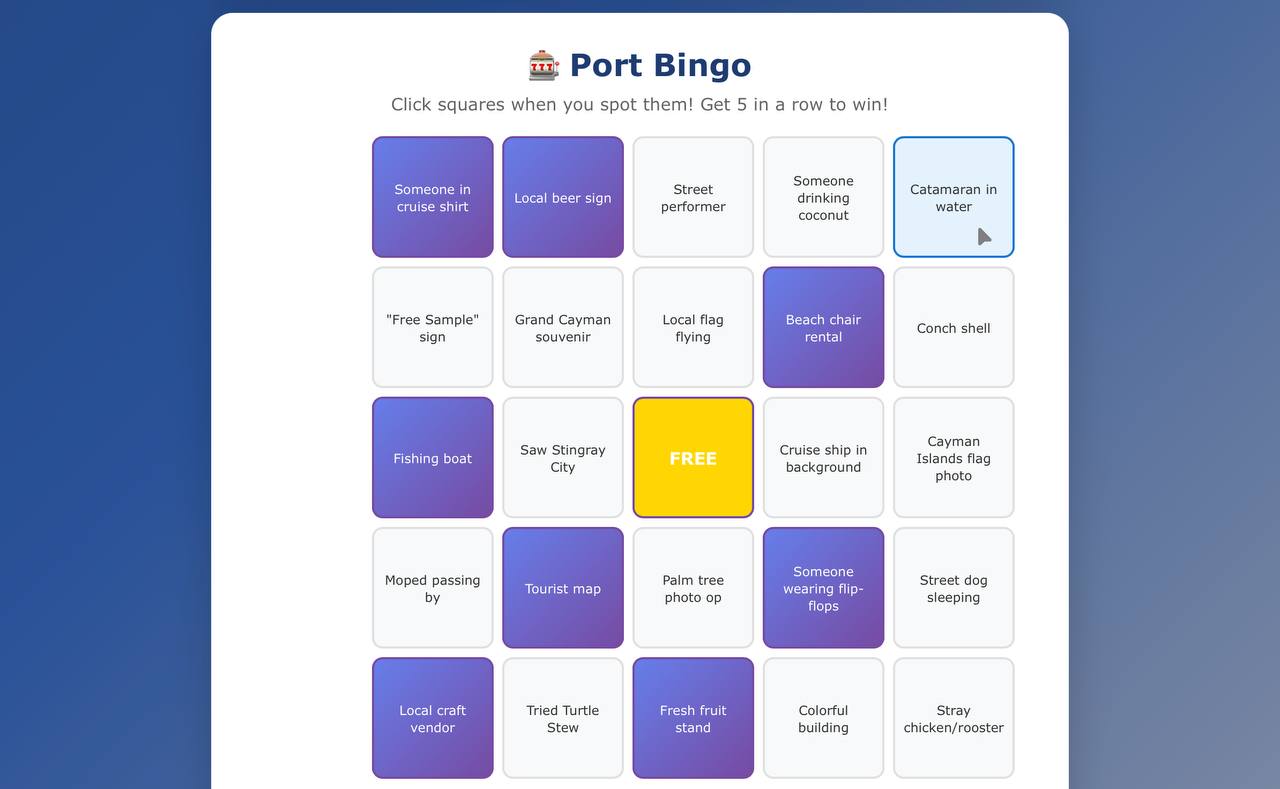Deselect the "Local craft vendor" square
1280x789 pixels.
(x=432, y=718)
